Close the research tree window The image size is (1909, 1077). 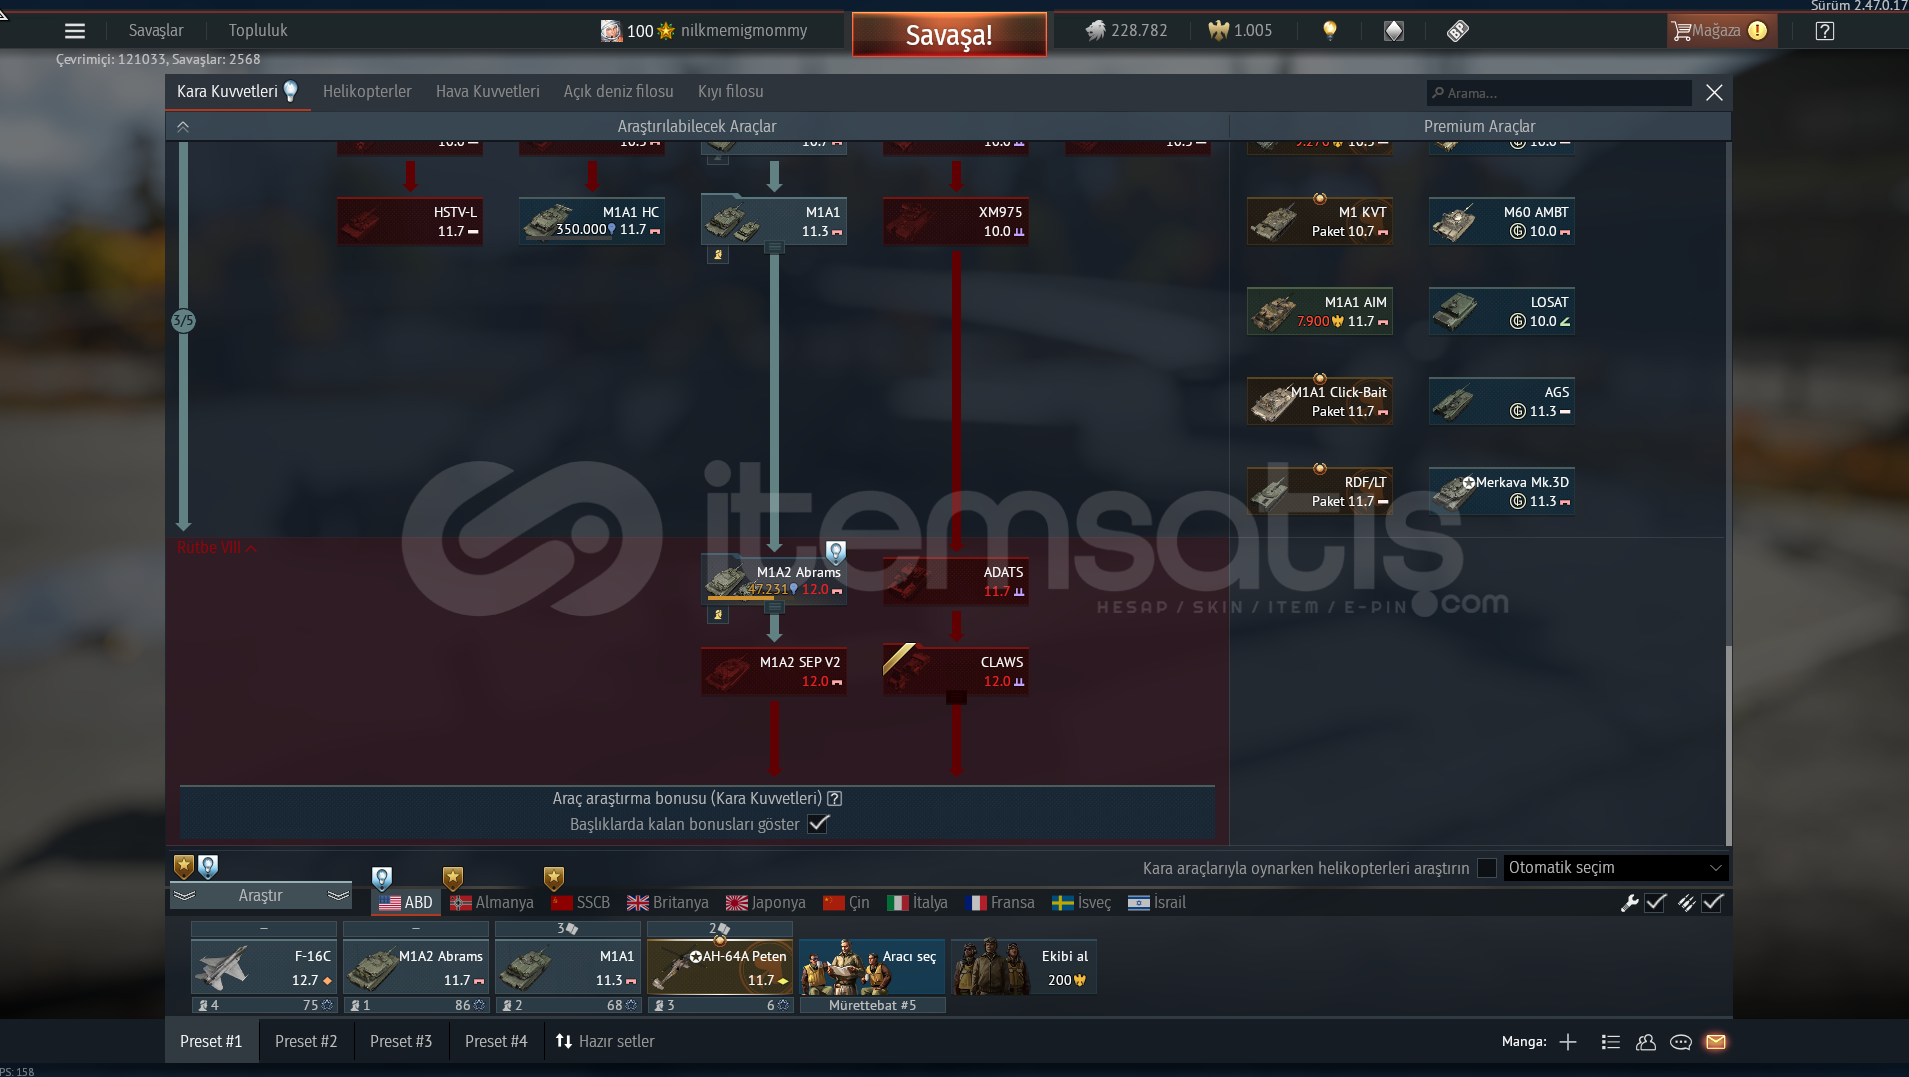tap(1714, 93)
